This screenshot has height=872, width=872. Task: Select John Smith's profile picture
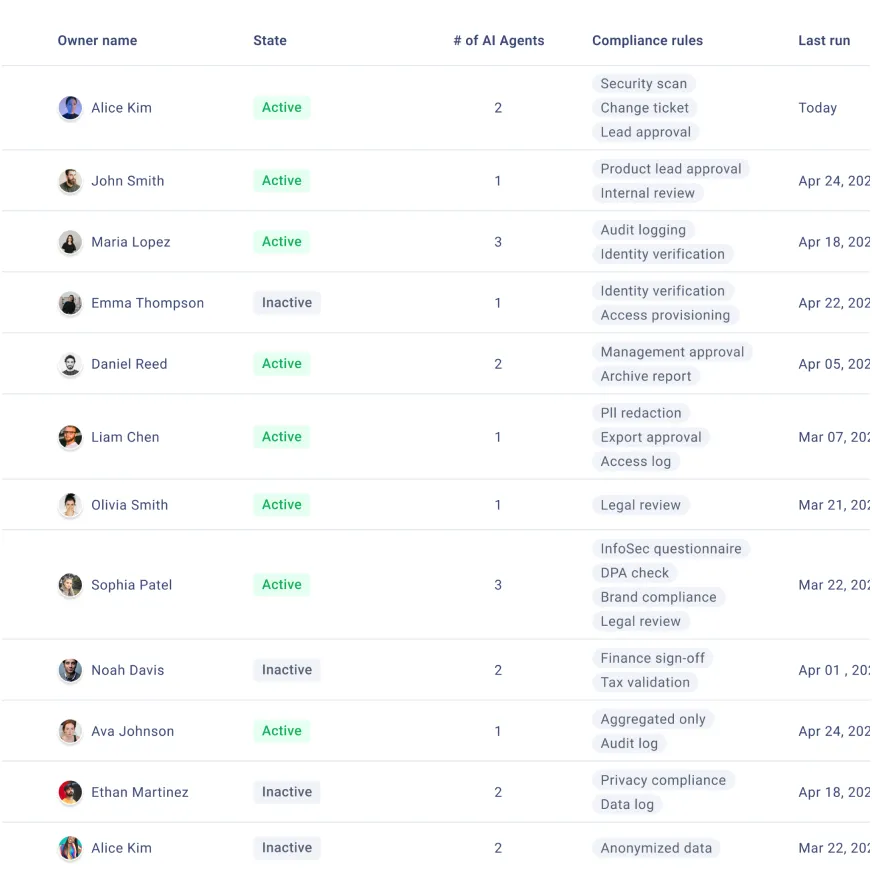click(x=70, y=180)
